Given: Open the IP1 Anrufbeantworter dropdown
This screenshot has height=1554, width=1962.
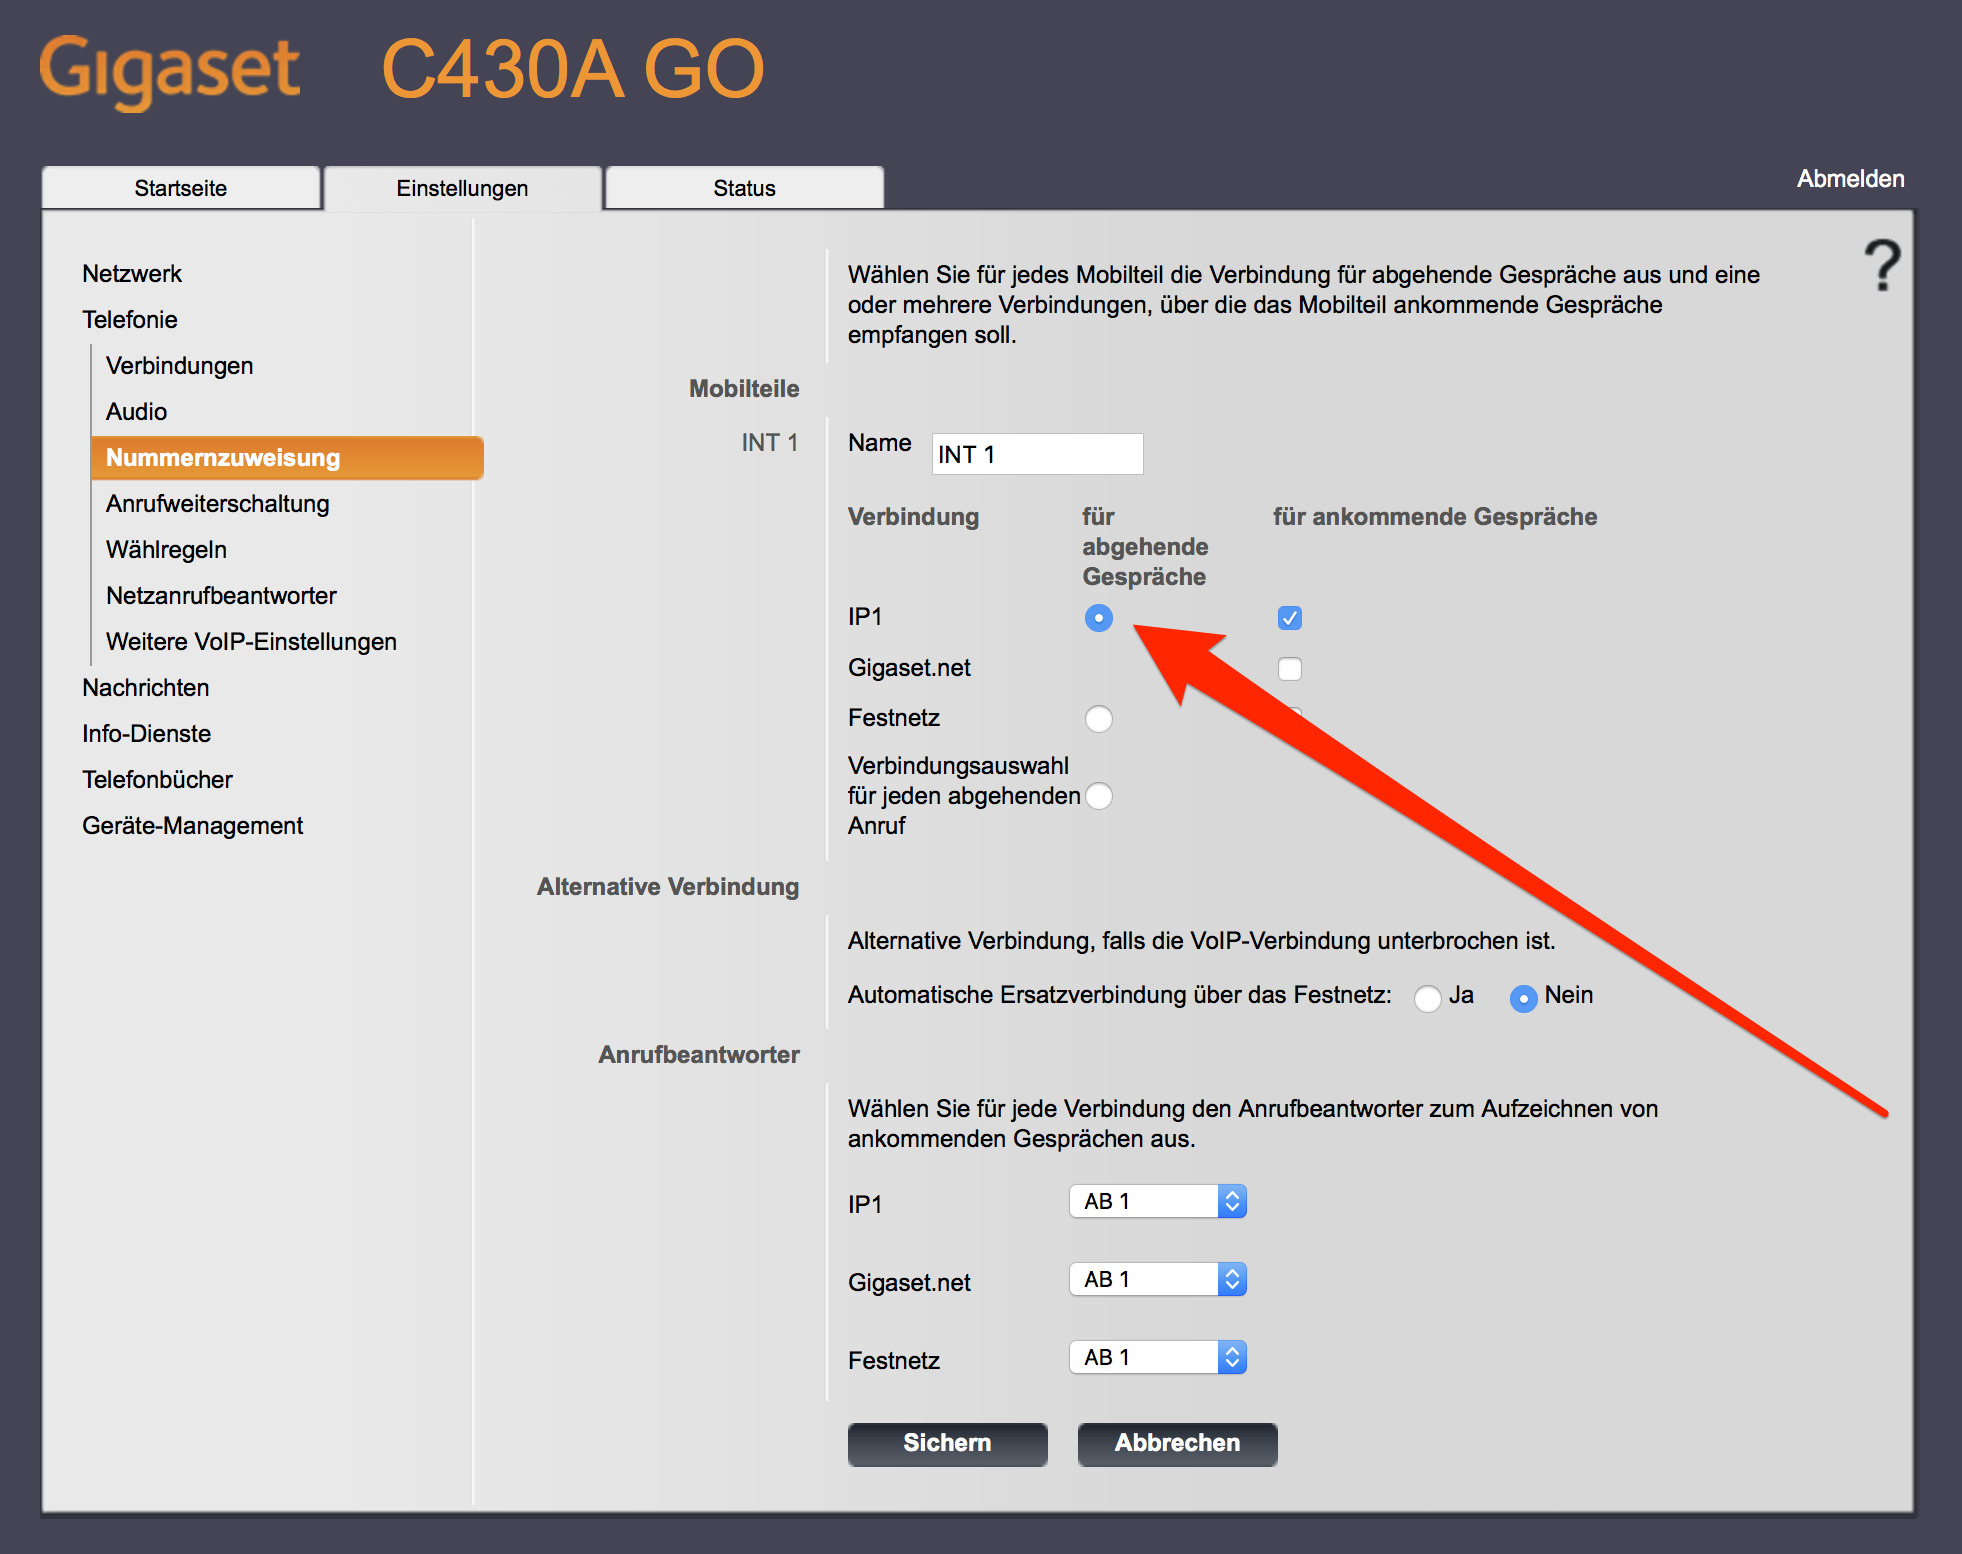Looking at the screenshot, I should coord(1158,1201).
